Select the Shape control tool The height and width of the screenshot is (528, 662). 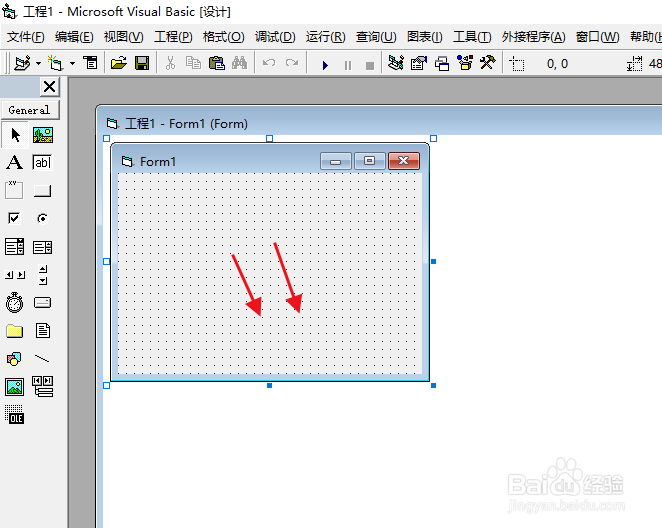coord(14,359)
